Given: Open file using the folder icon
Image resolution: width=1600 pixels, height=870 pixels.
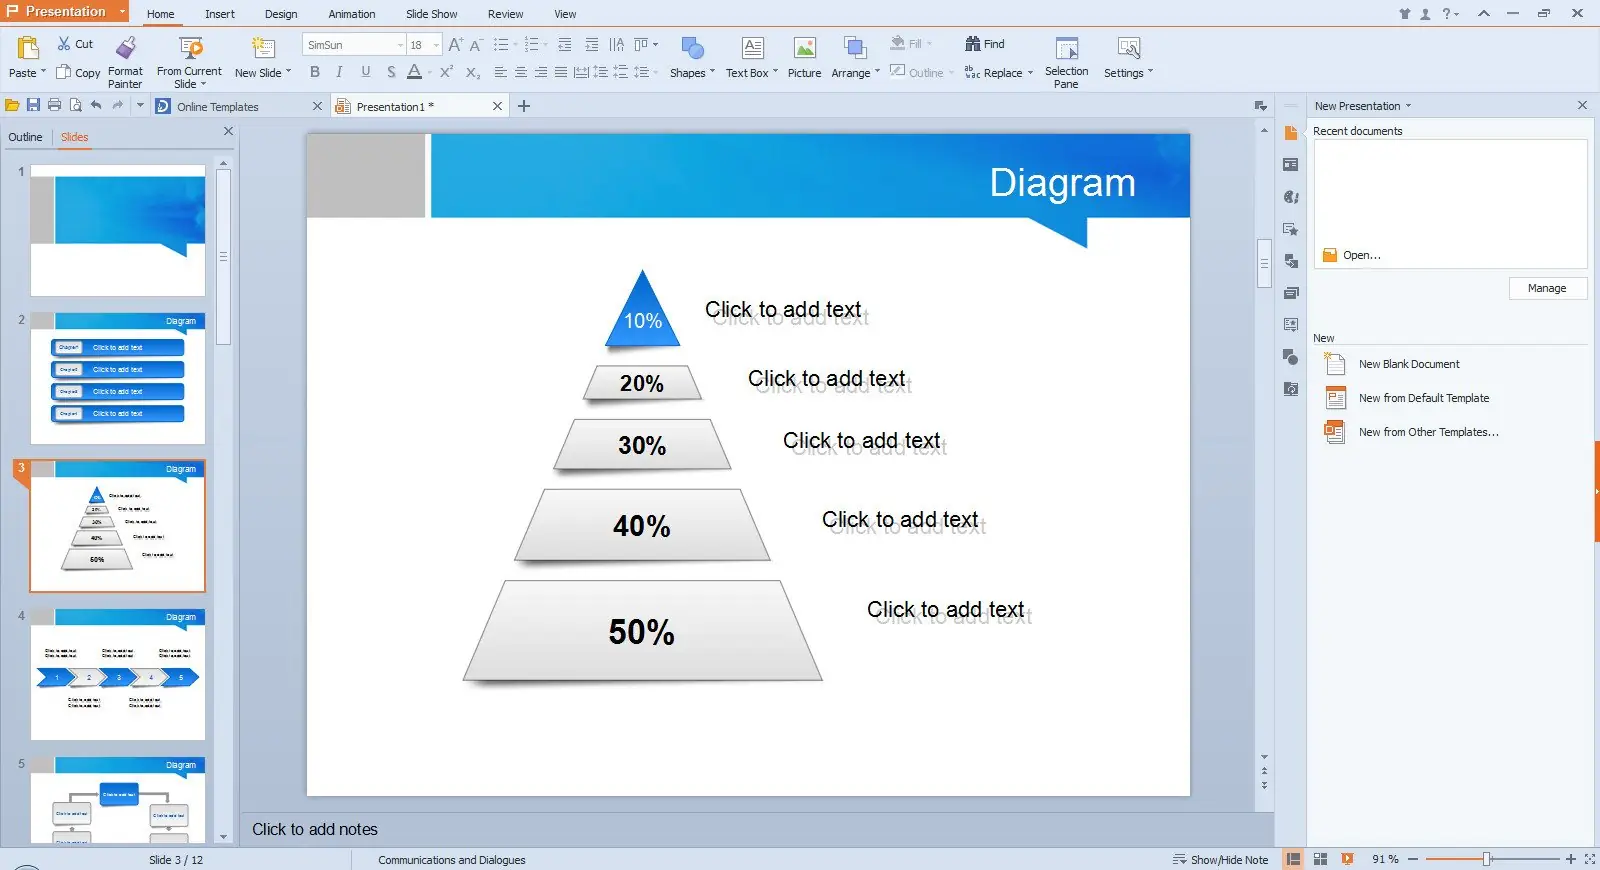Looking at the screenshot, I should [12, 105].
